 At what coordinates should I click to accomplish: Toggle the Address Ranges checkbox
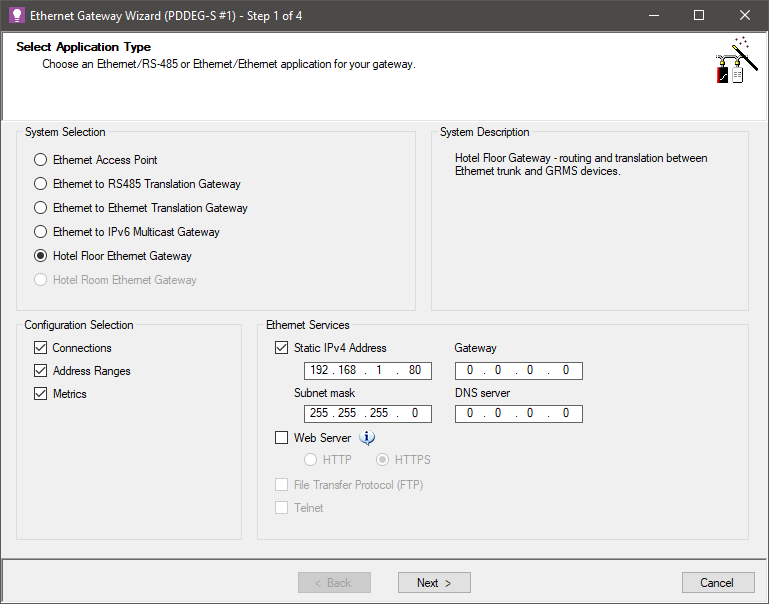click(x=41, y=371)
